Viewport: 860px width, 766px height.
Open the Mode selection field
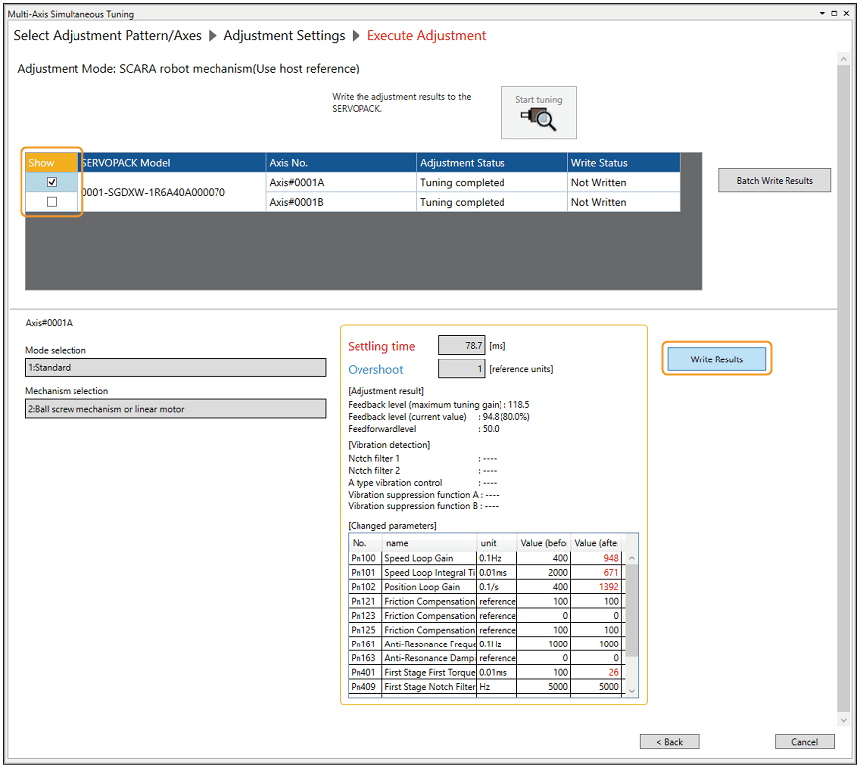tap(175, 367)
